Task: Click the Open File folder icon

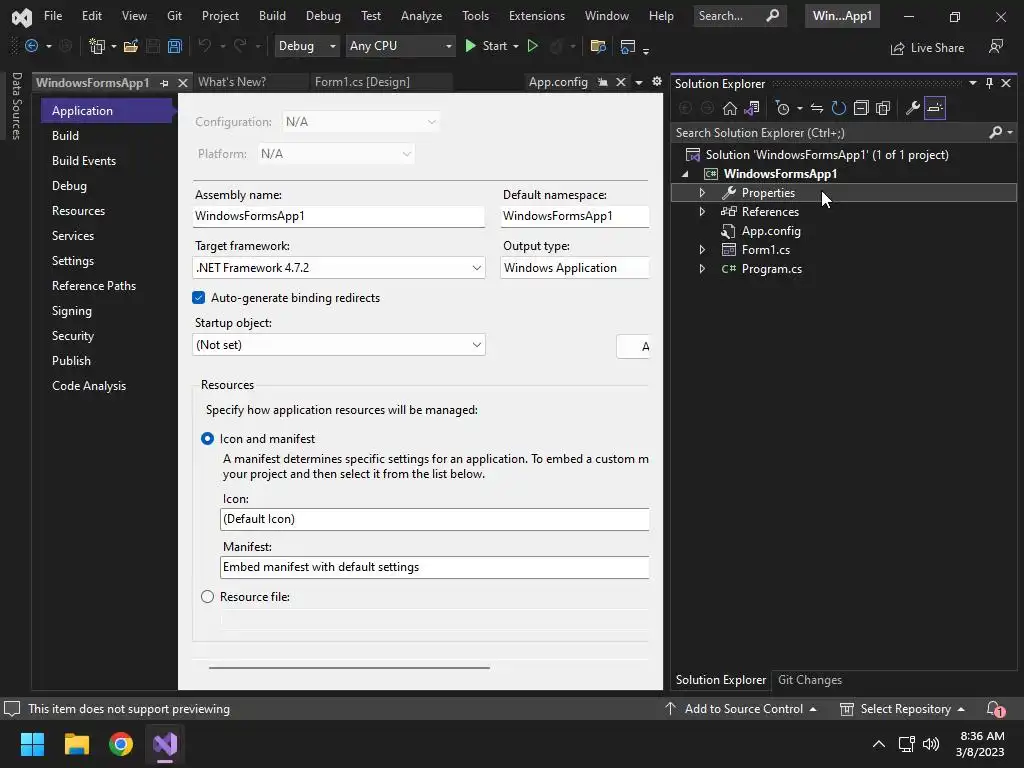Action: click(131, 46)
